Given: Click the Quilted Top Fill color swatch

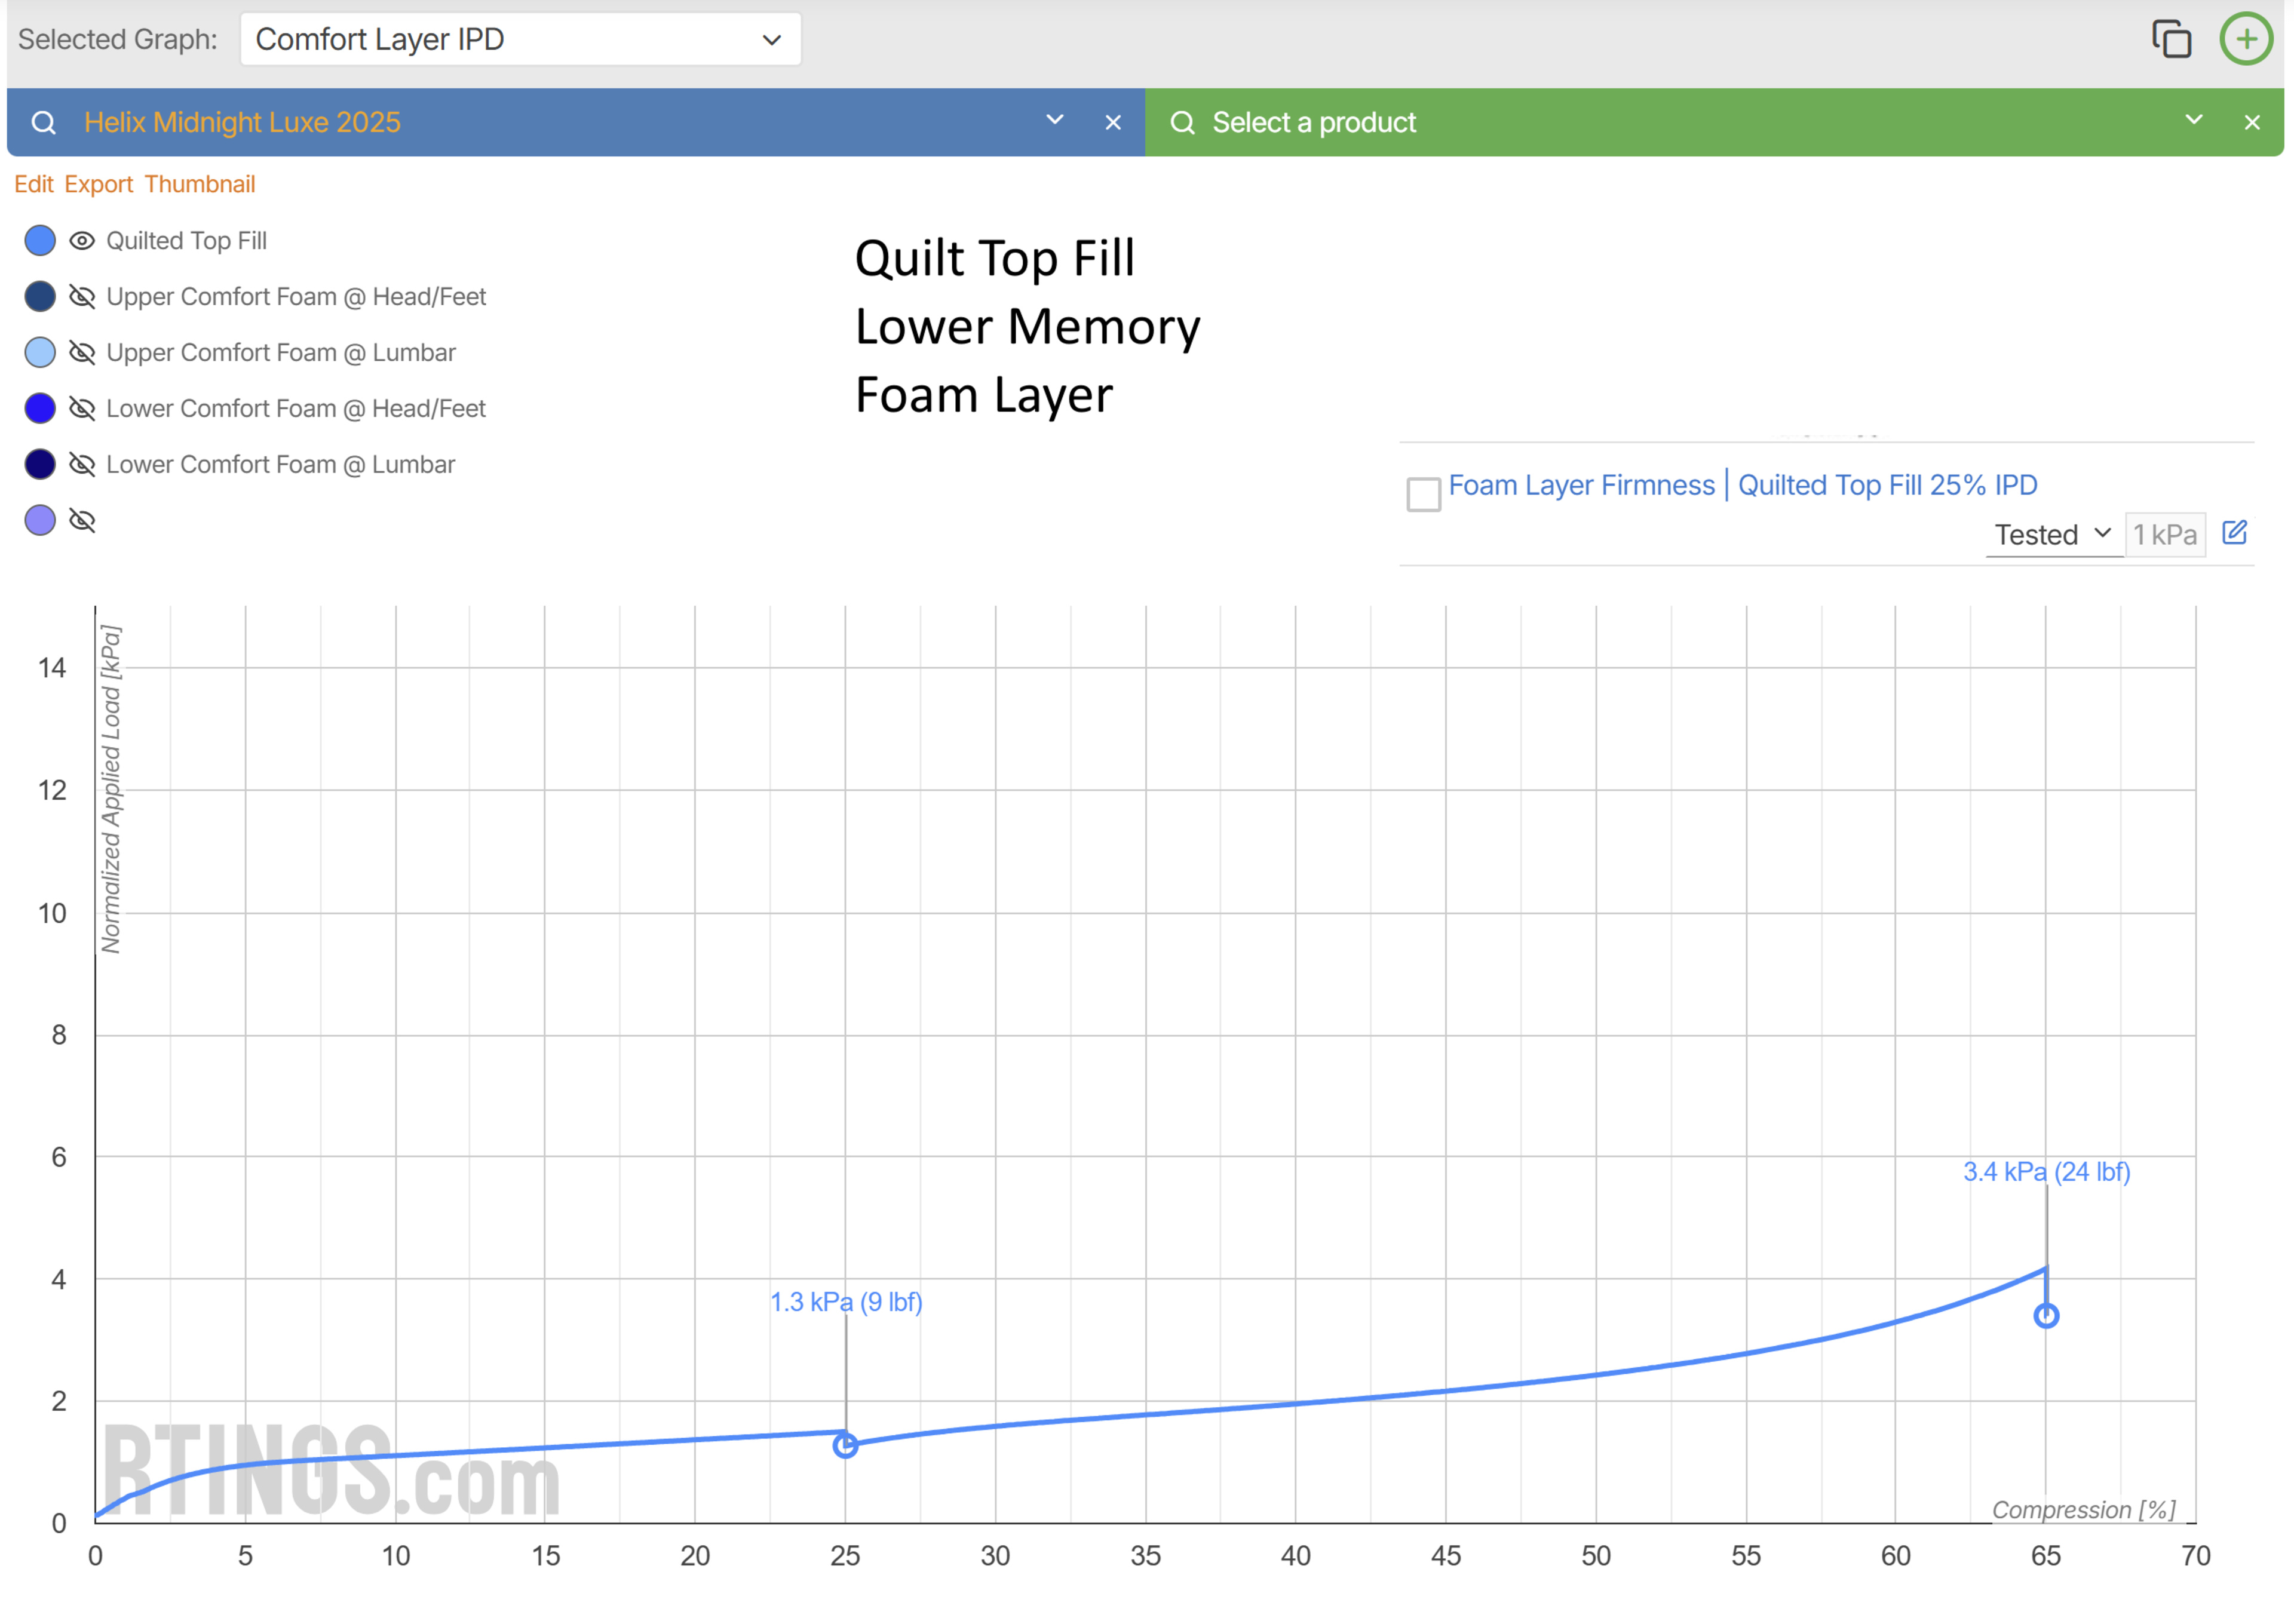Looking at the screenshot, I should pos(40,241).
